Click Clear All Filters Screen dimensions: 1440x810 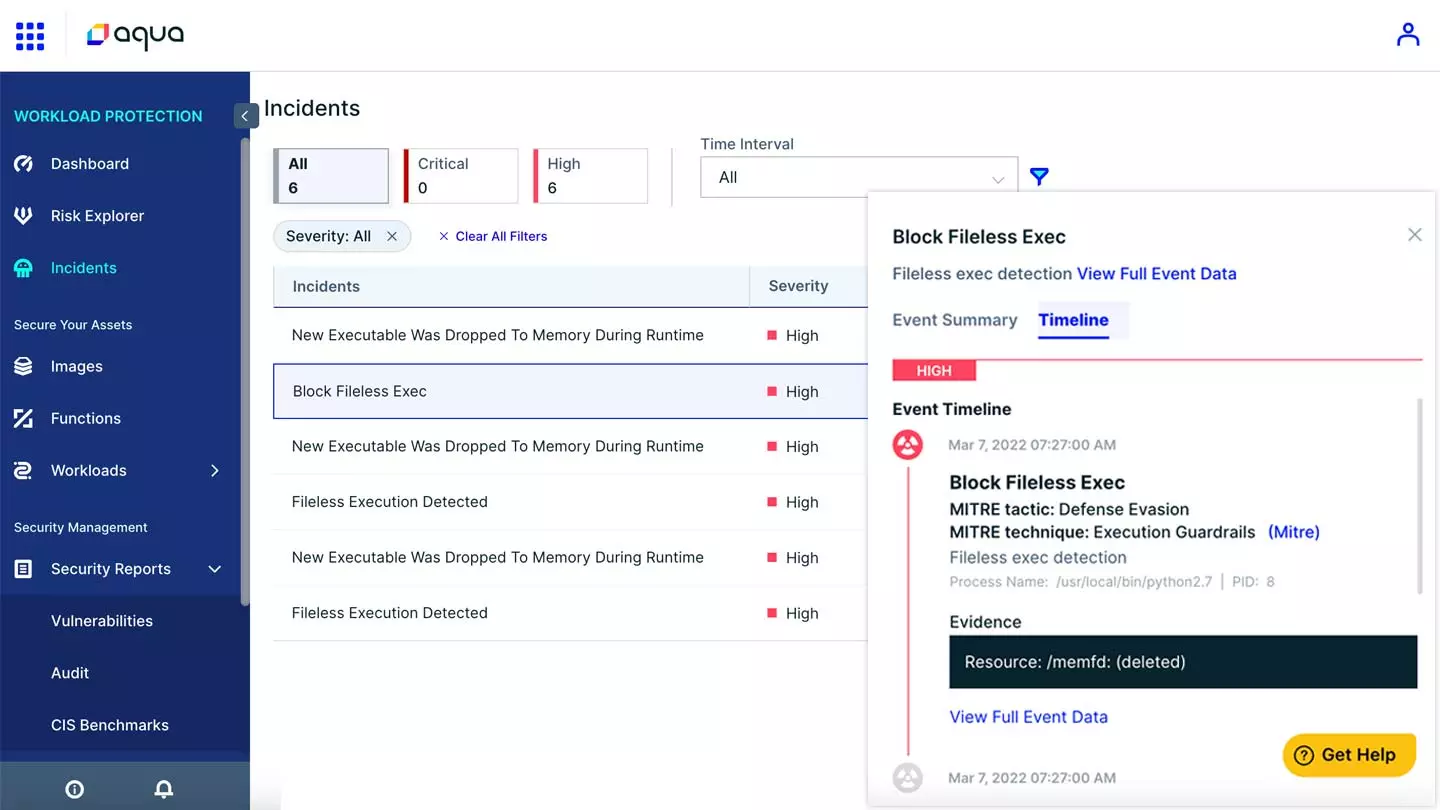tap(493, 237)
